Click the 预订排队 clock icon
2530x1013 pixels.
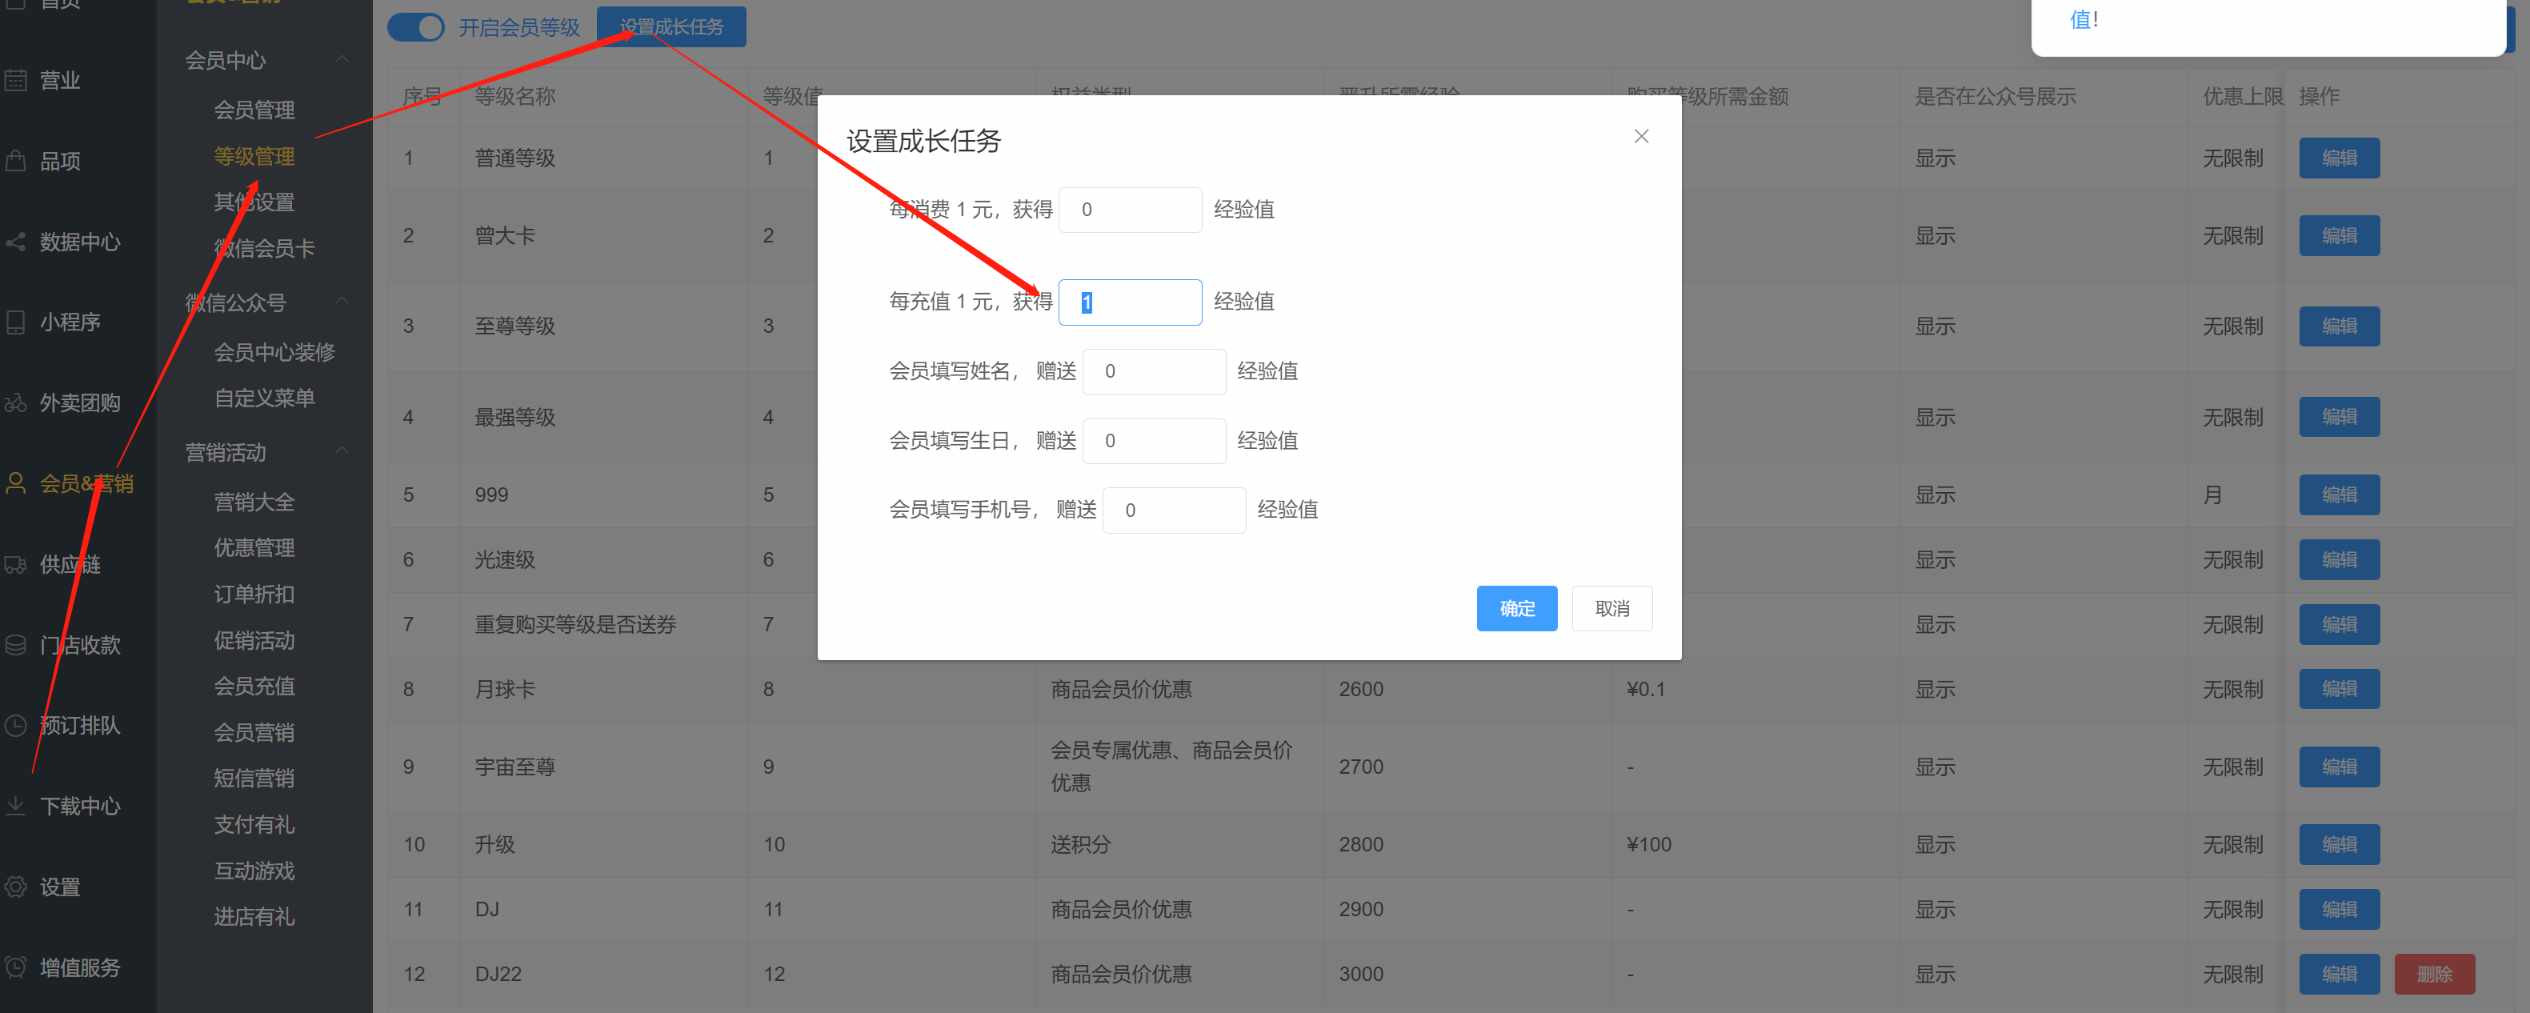16,726
